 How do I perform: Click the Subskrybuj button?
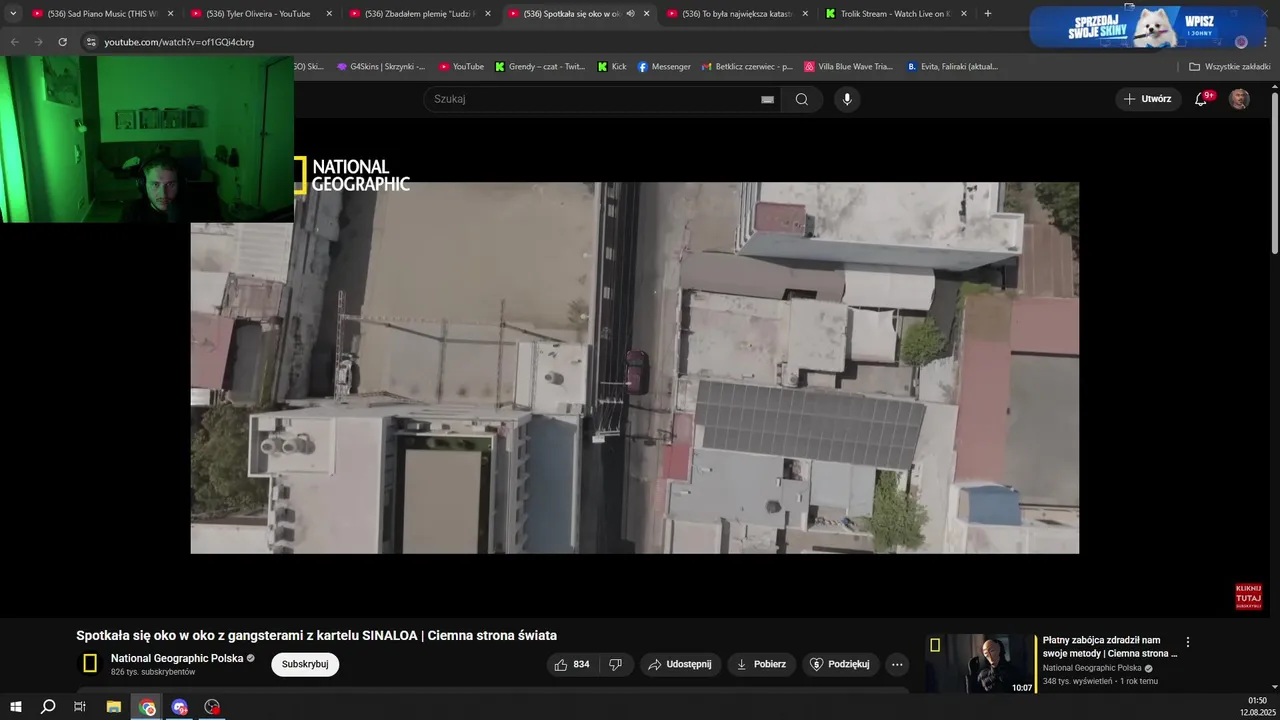click(x=305, y=664)
